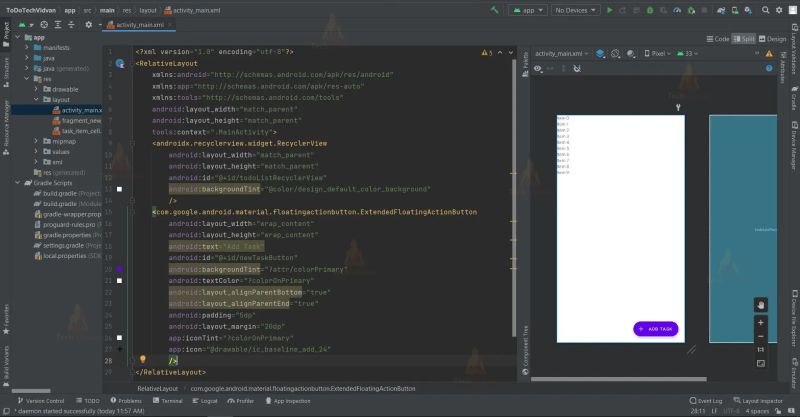Click Sync Project with Gradle Files icon
Viewport: 800px width, 417px height.
[721, 10]
